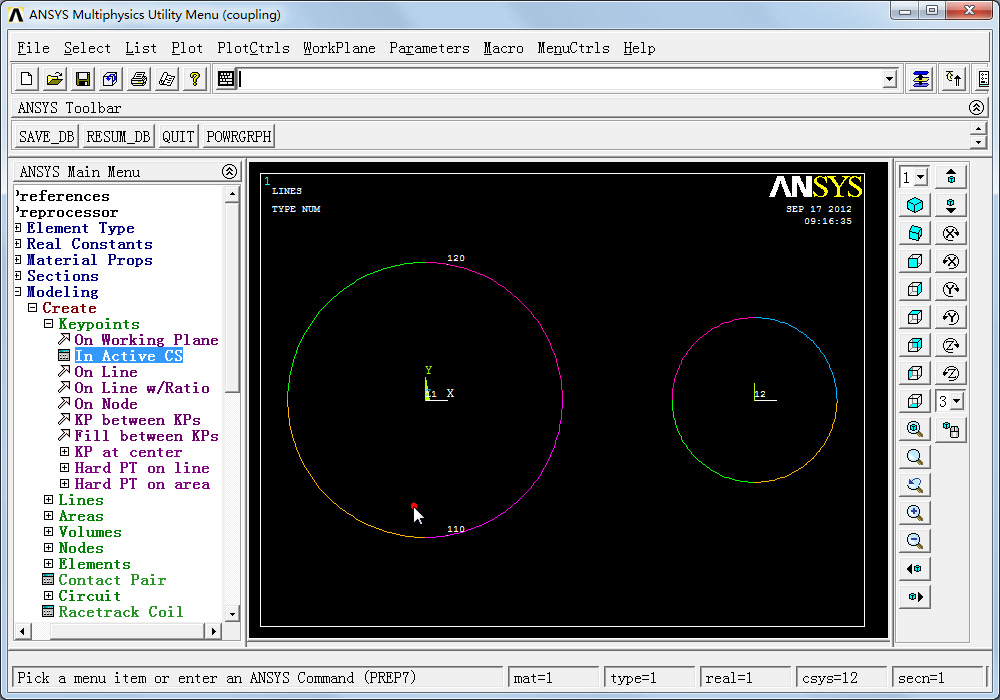Click the Print icon in the toolbar

tap(139, 79)
